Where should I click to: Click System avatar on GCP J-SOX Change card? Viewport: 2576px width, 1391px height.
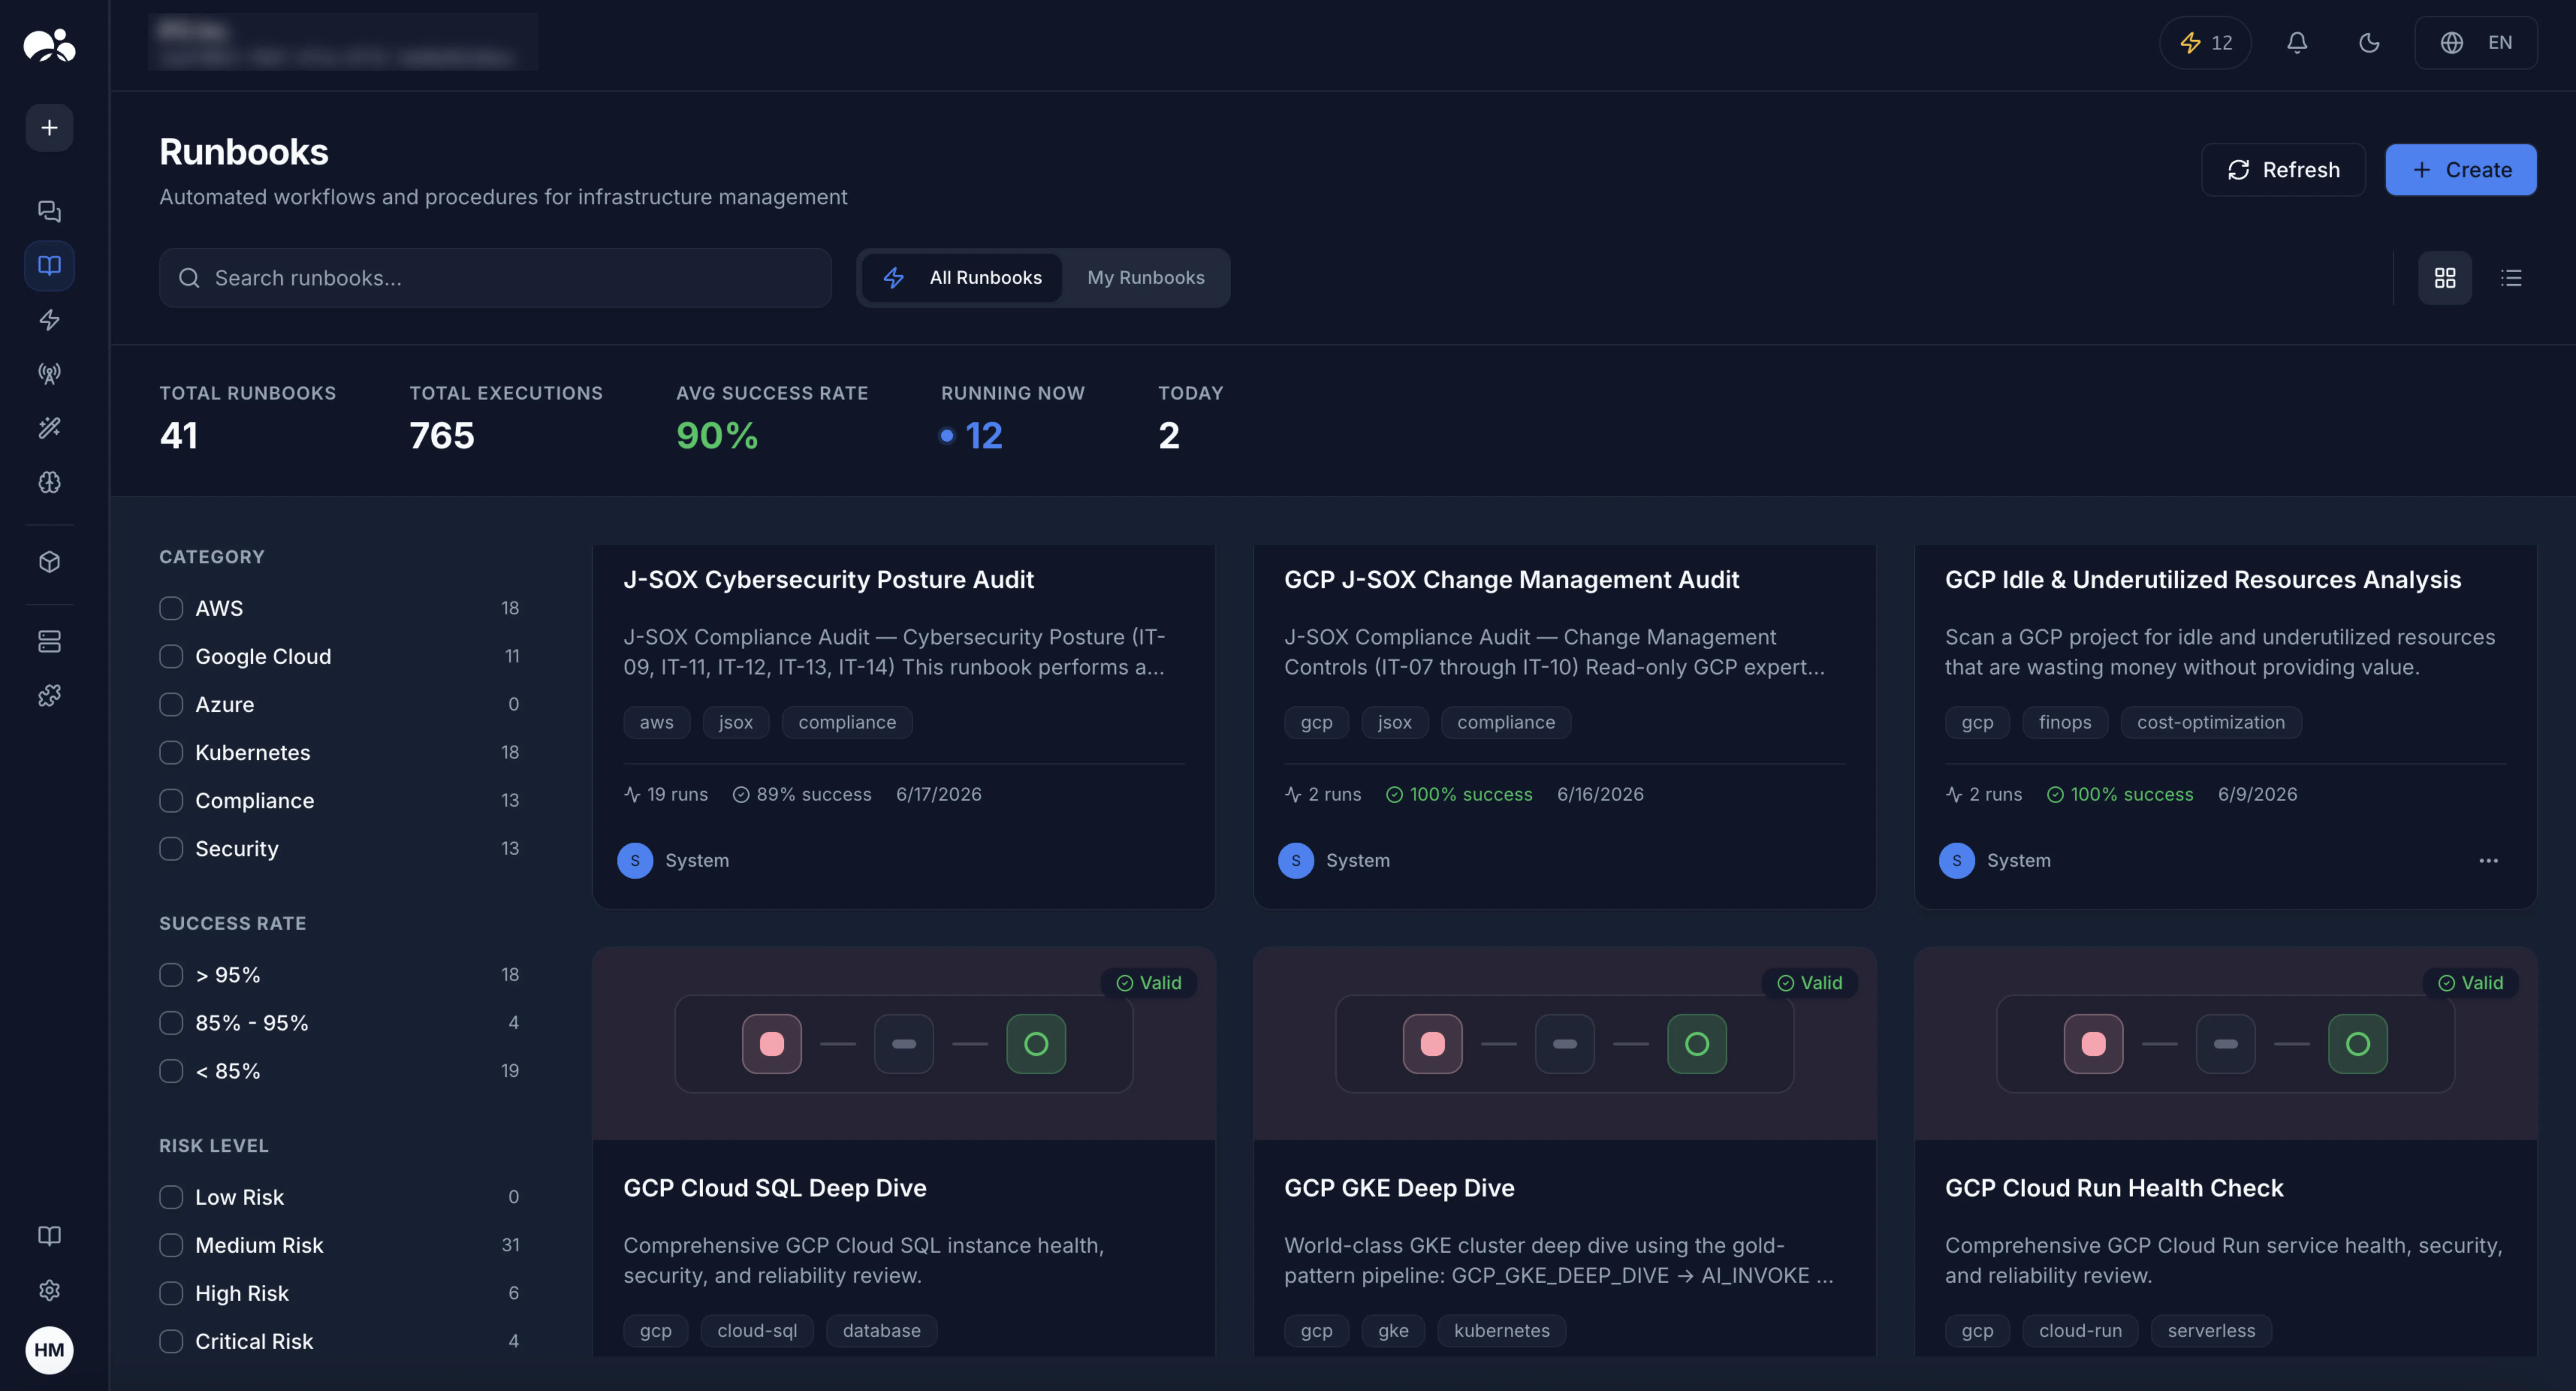[x=1296, y=861]
